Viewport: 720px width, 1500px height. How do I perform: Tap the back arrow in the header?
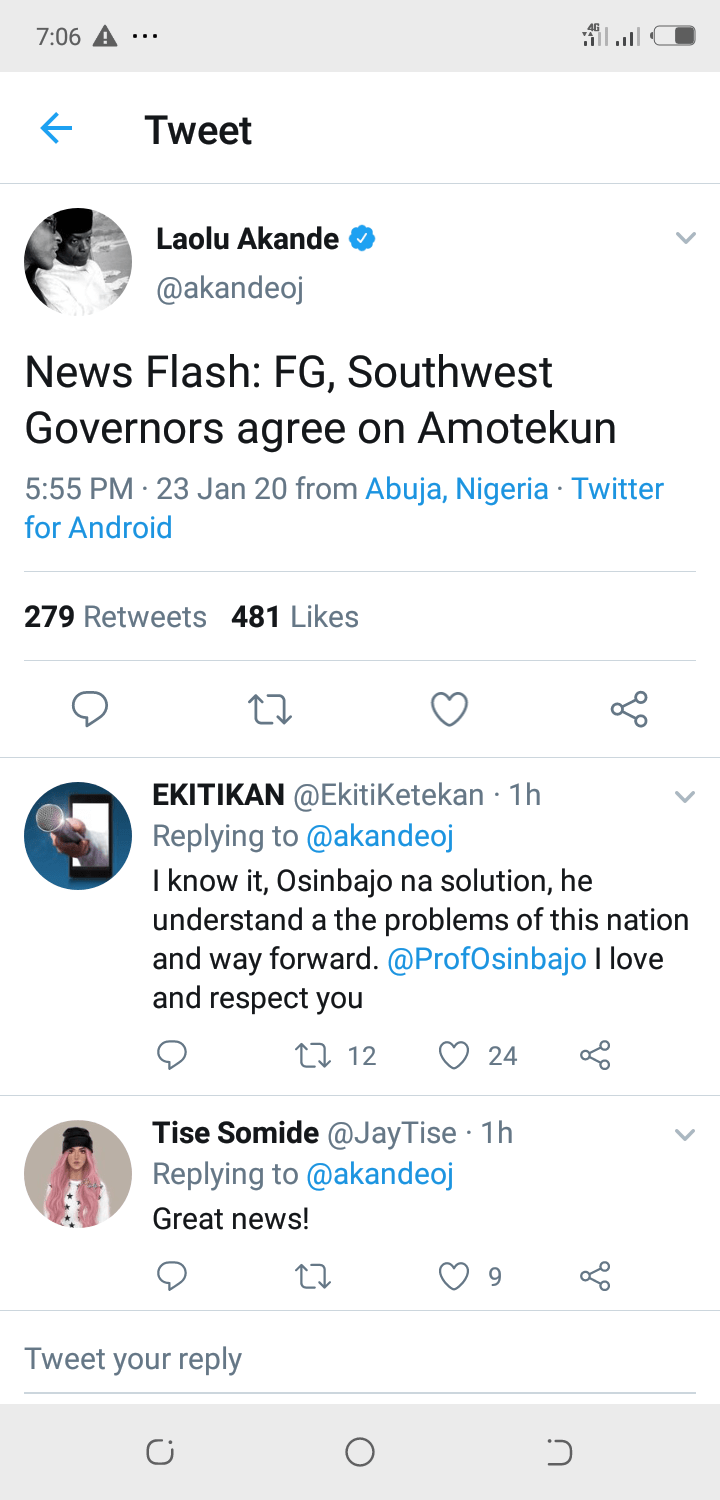[x=56, y=129]
